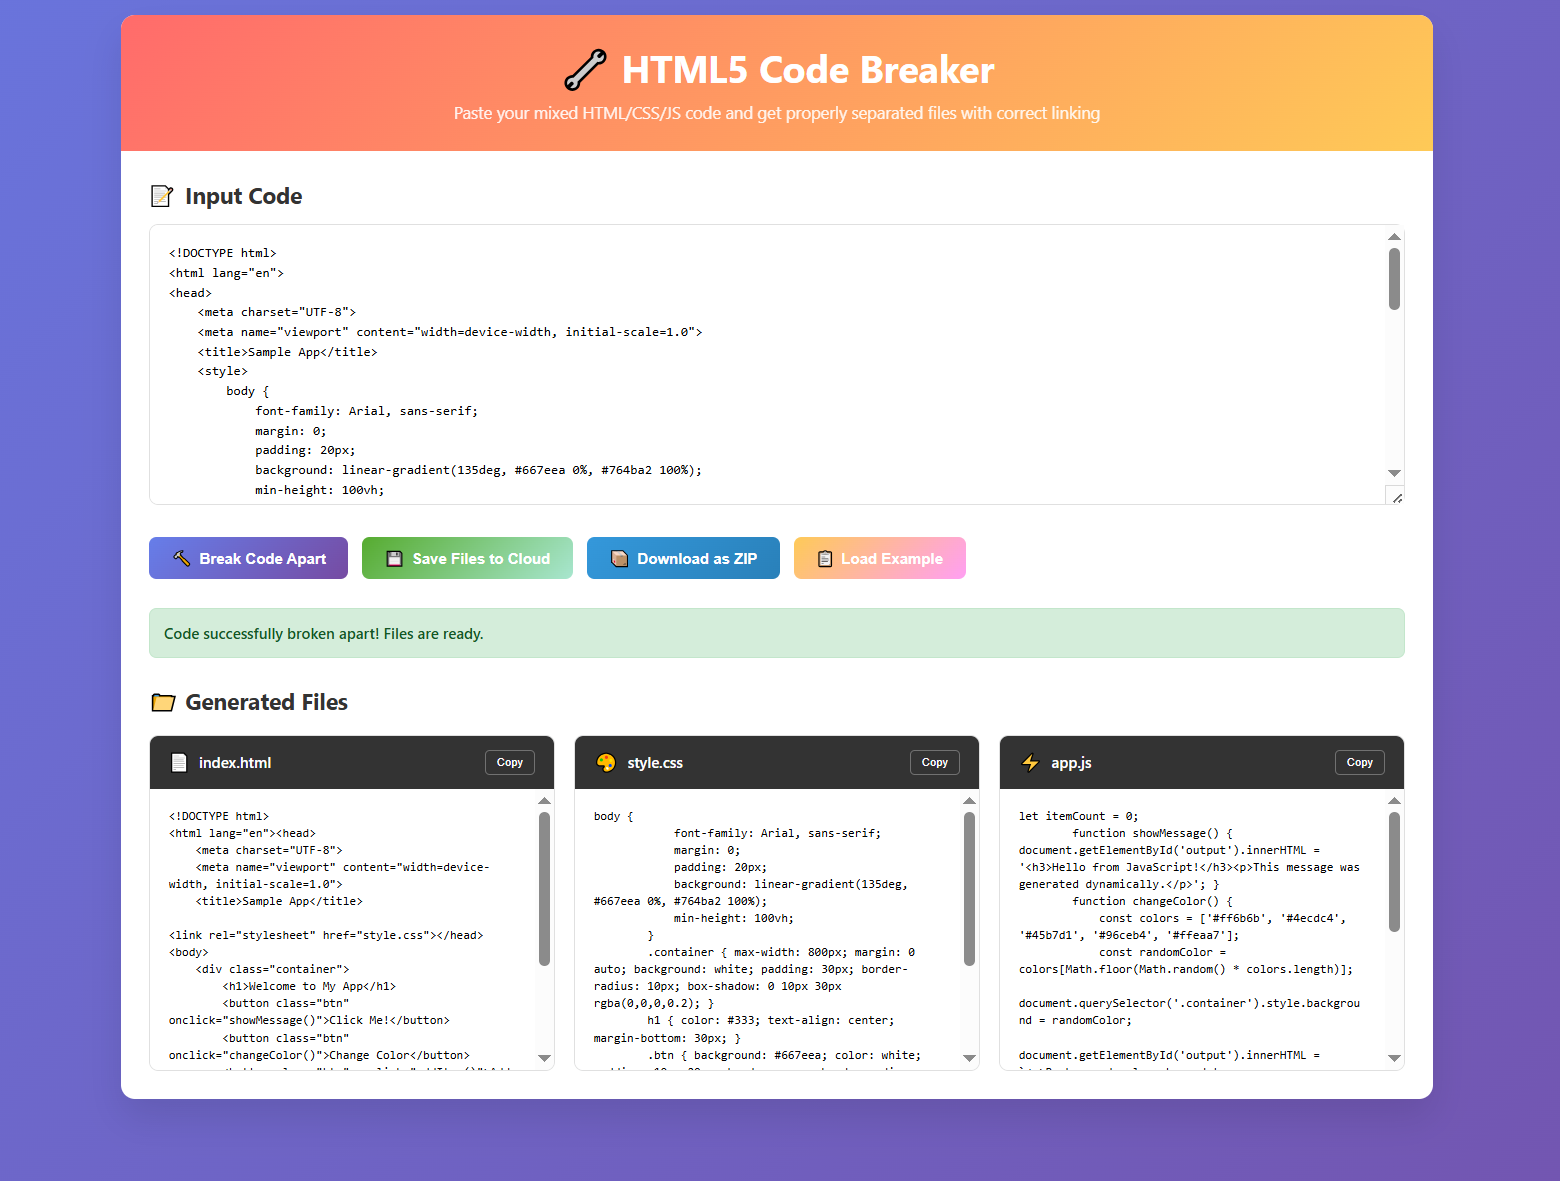Click the success message banner
1560x1181 pixels.
(x=776, y=633)
